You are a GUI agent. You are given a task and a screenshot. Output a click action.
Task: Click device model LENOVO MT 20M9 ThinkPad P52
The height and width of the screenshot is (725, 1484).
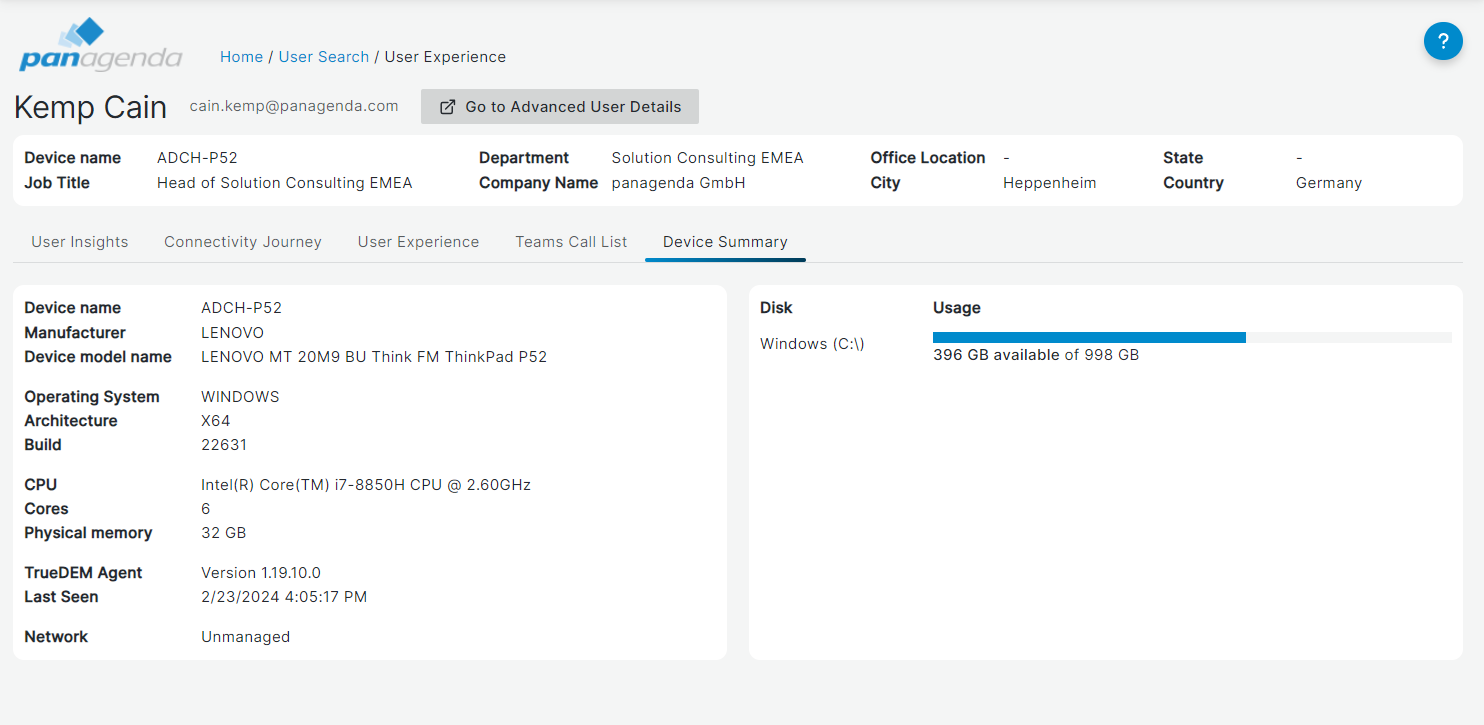pos(374,357)
